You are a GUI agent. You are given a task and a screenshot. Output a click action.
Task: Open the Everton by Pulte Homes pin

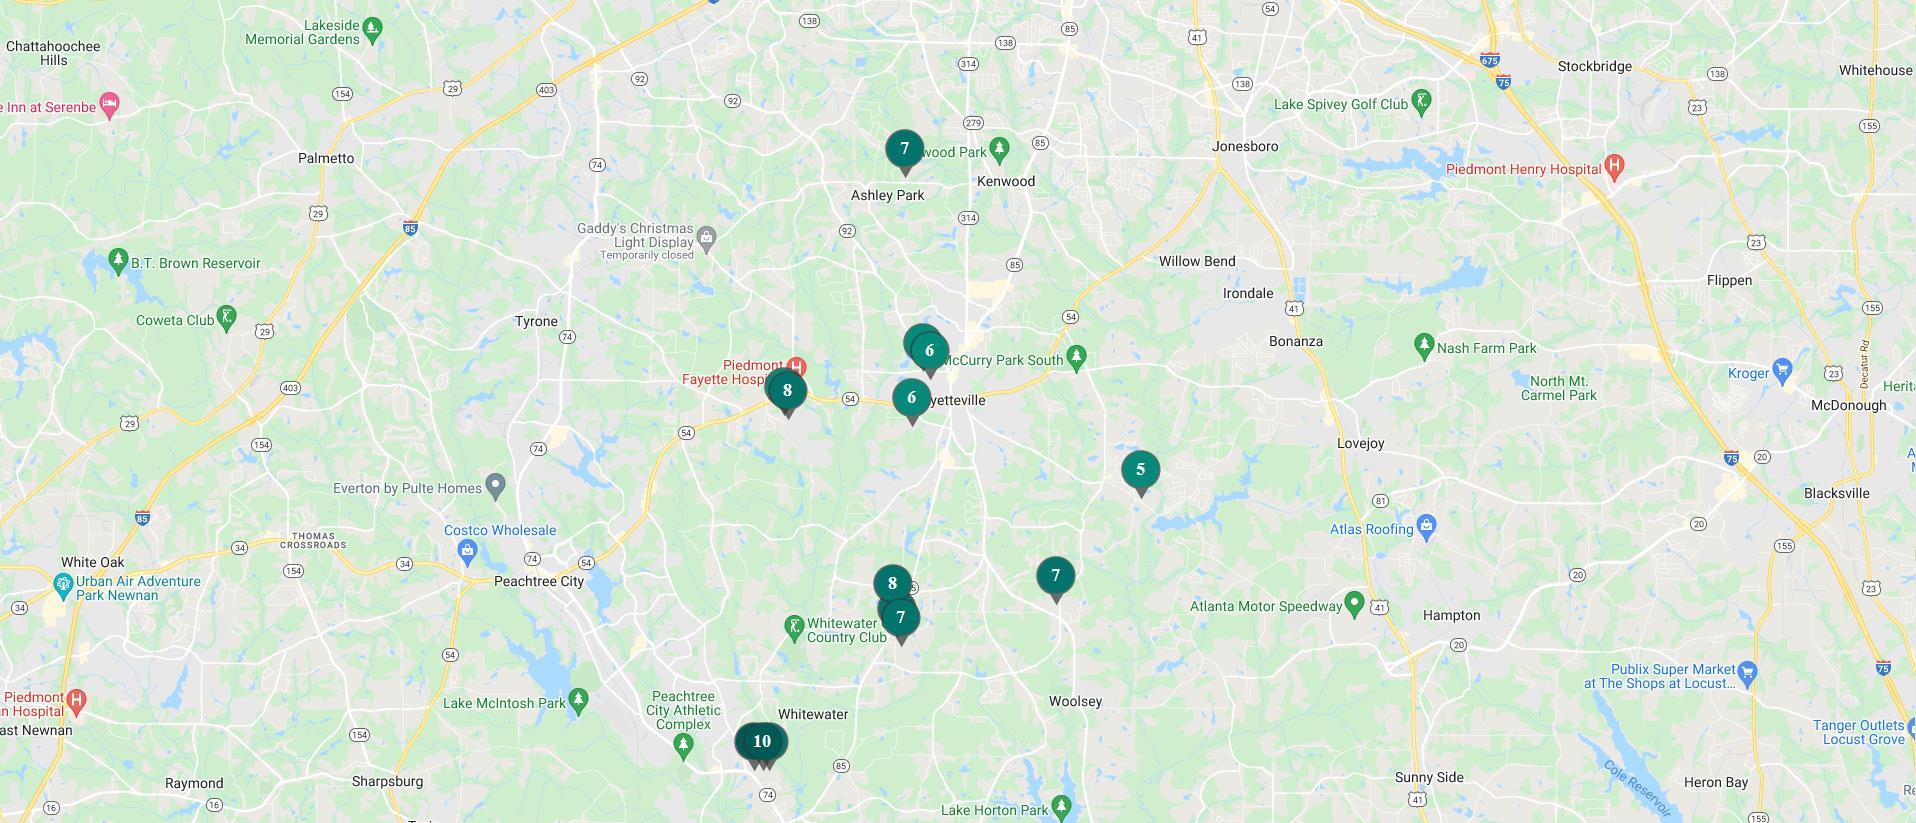(497, 486)
